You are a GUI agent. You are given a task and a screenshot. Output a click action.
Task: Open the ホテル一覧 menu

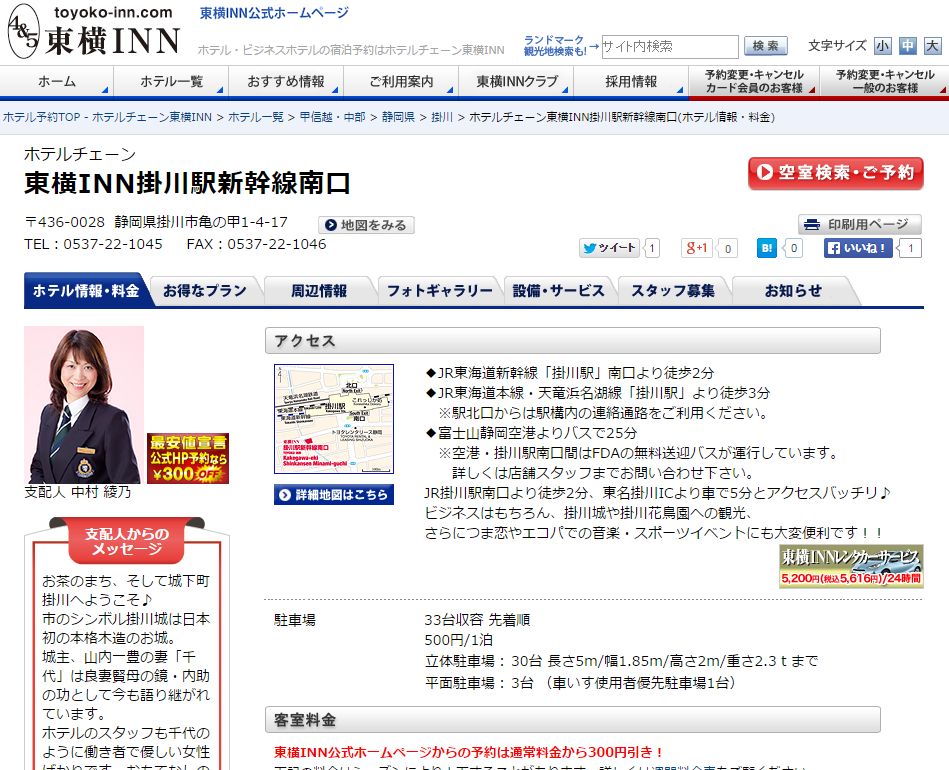171,82
